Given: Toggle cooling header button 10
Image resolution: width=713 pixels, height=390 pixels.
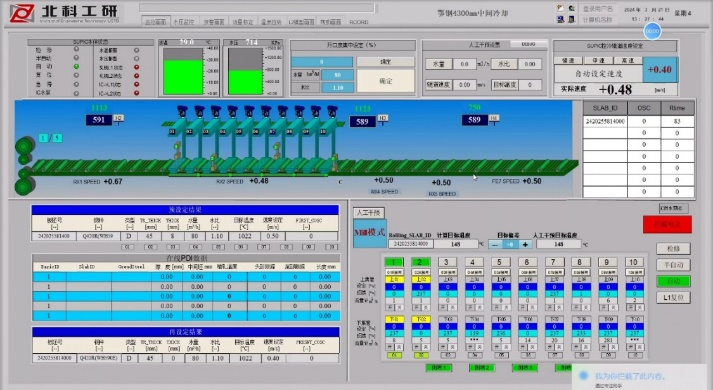Looking at the screenshot, I should pyautogui.click(x=633, y=262).
